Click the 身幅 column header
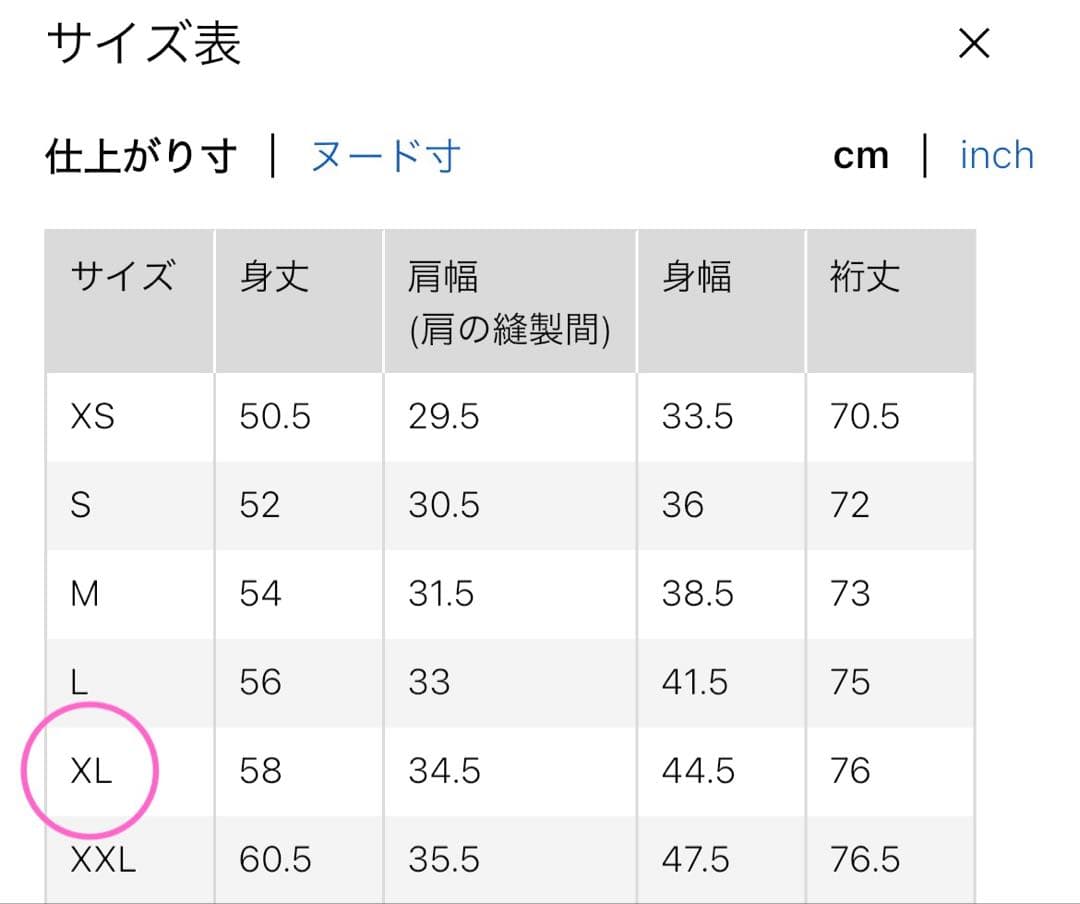This screenshot has height=904, width=1080. (x=696, y=277)
